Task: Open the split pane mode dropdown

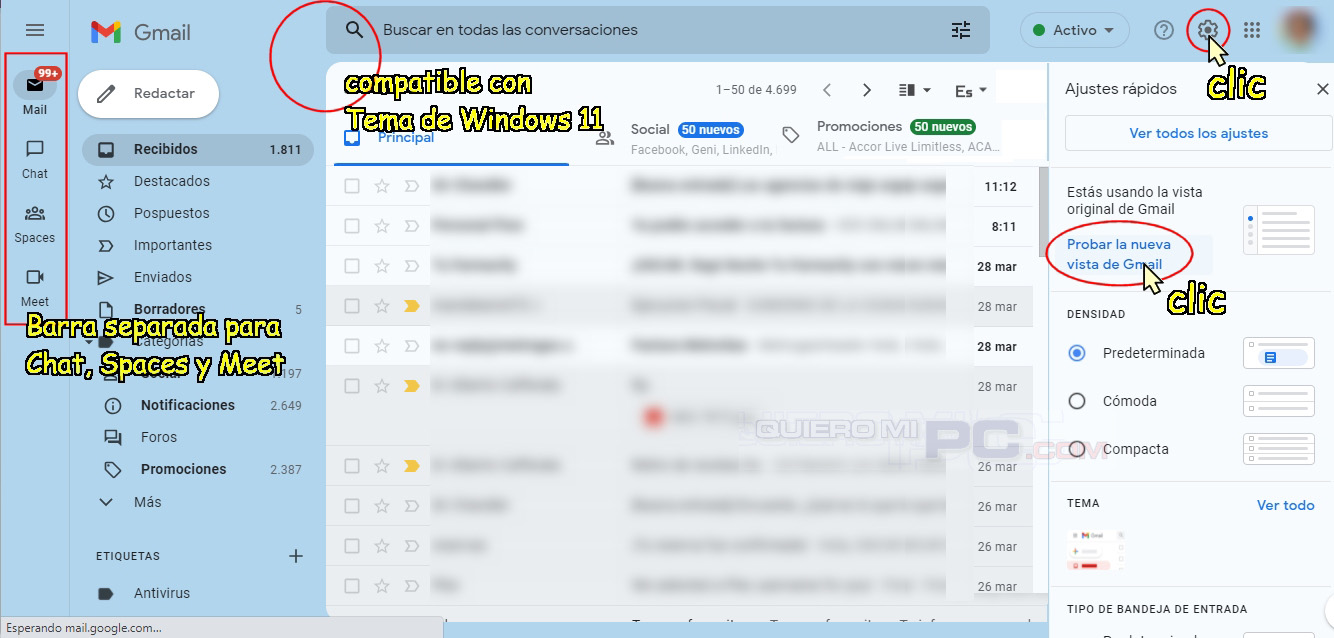Action: [x=915, y=90]
